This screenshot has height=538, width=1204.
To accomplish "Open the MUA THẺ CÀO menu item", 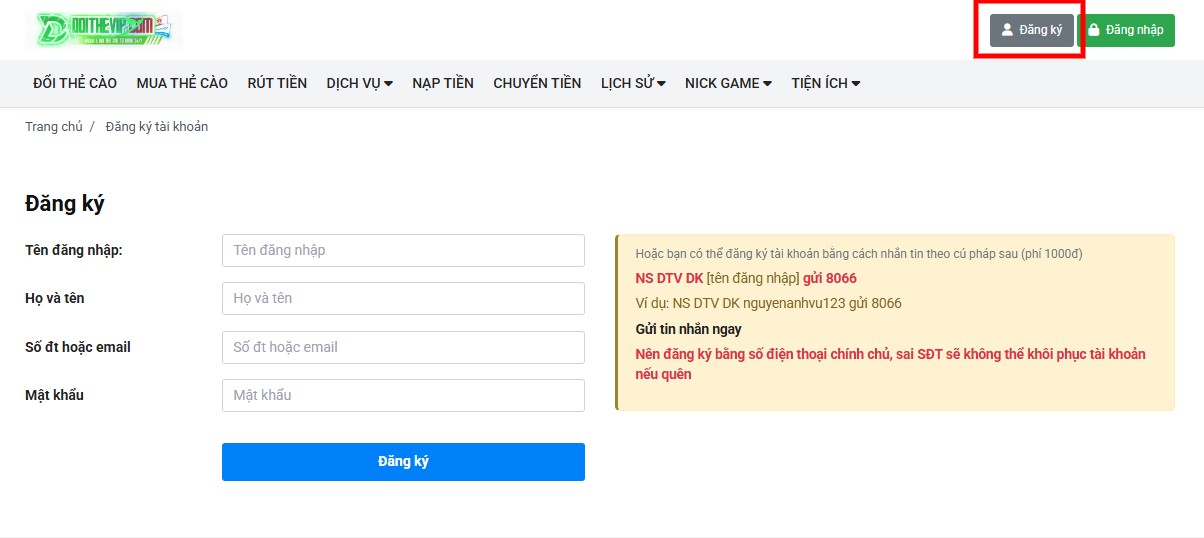I will 182,83.
